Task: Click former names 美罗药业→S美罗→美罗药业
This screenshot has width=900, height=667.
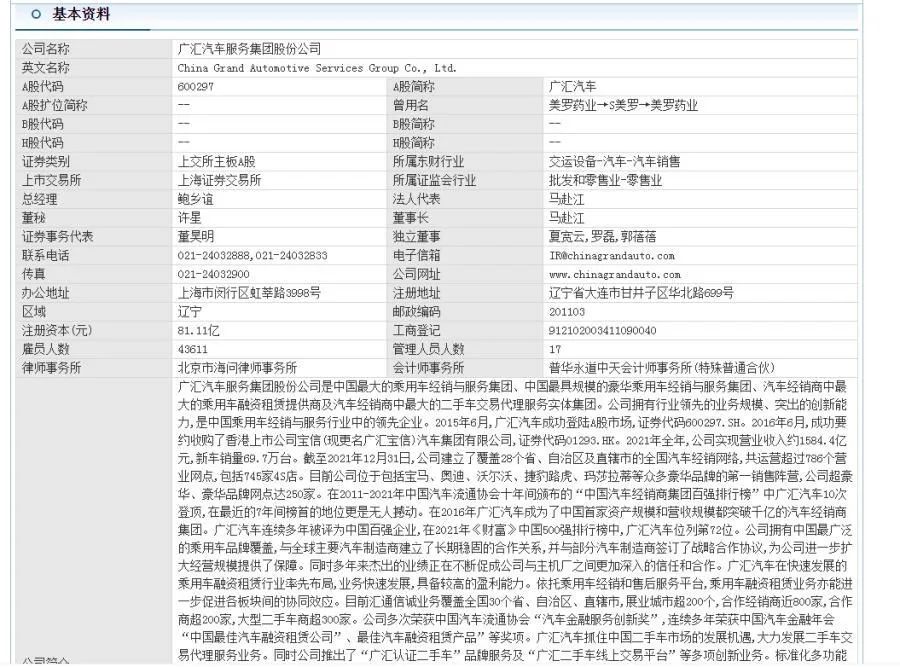Action: pyautogui.click(x=623, y=105)
